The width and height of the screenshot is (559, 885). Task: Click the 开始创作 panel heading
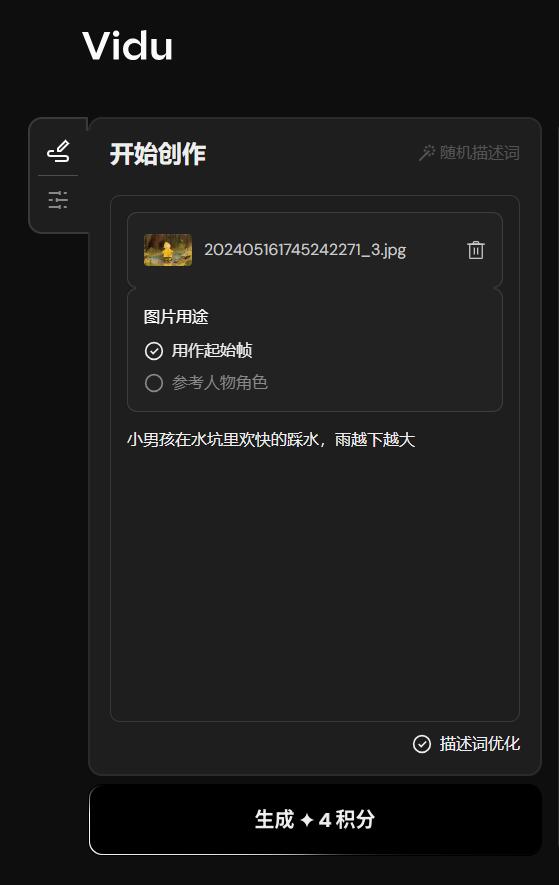coord(158,154)
